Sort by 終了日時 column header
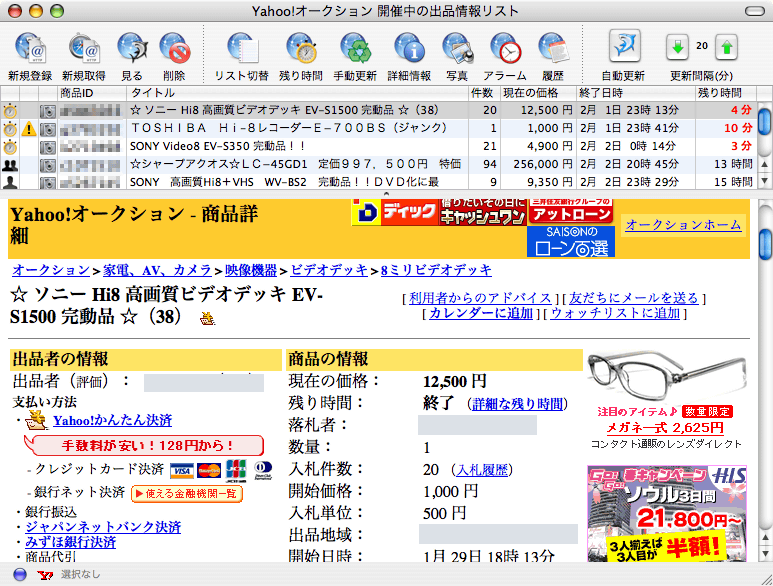 coord(635,93)
